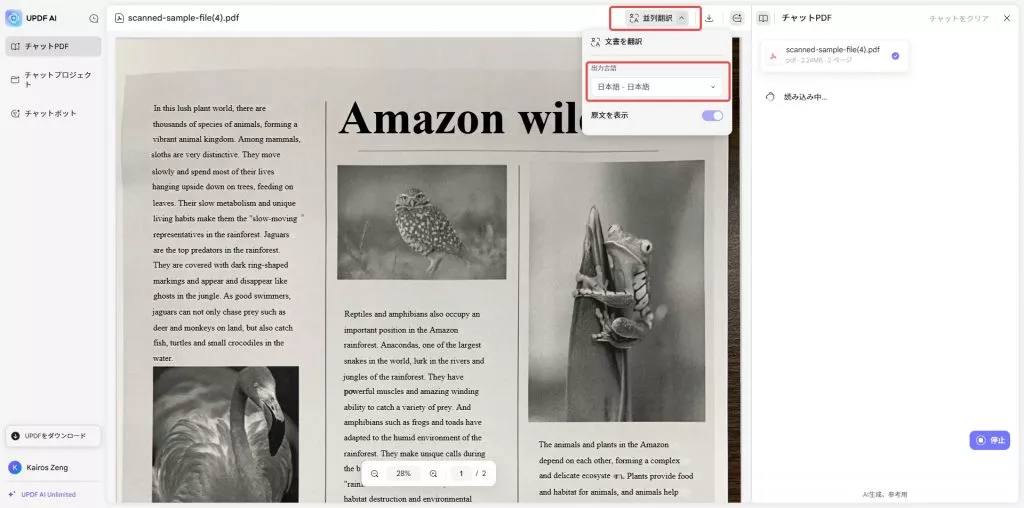1024x508 pixels.
Task: Select 文書を翻訳 in the translate menu
Action: [x=656, y=42]
